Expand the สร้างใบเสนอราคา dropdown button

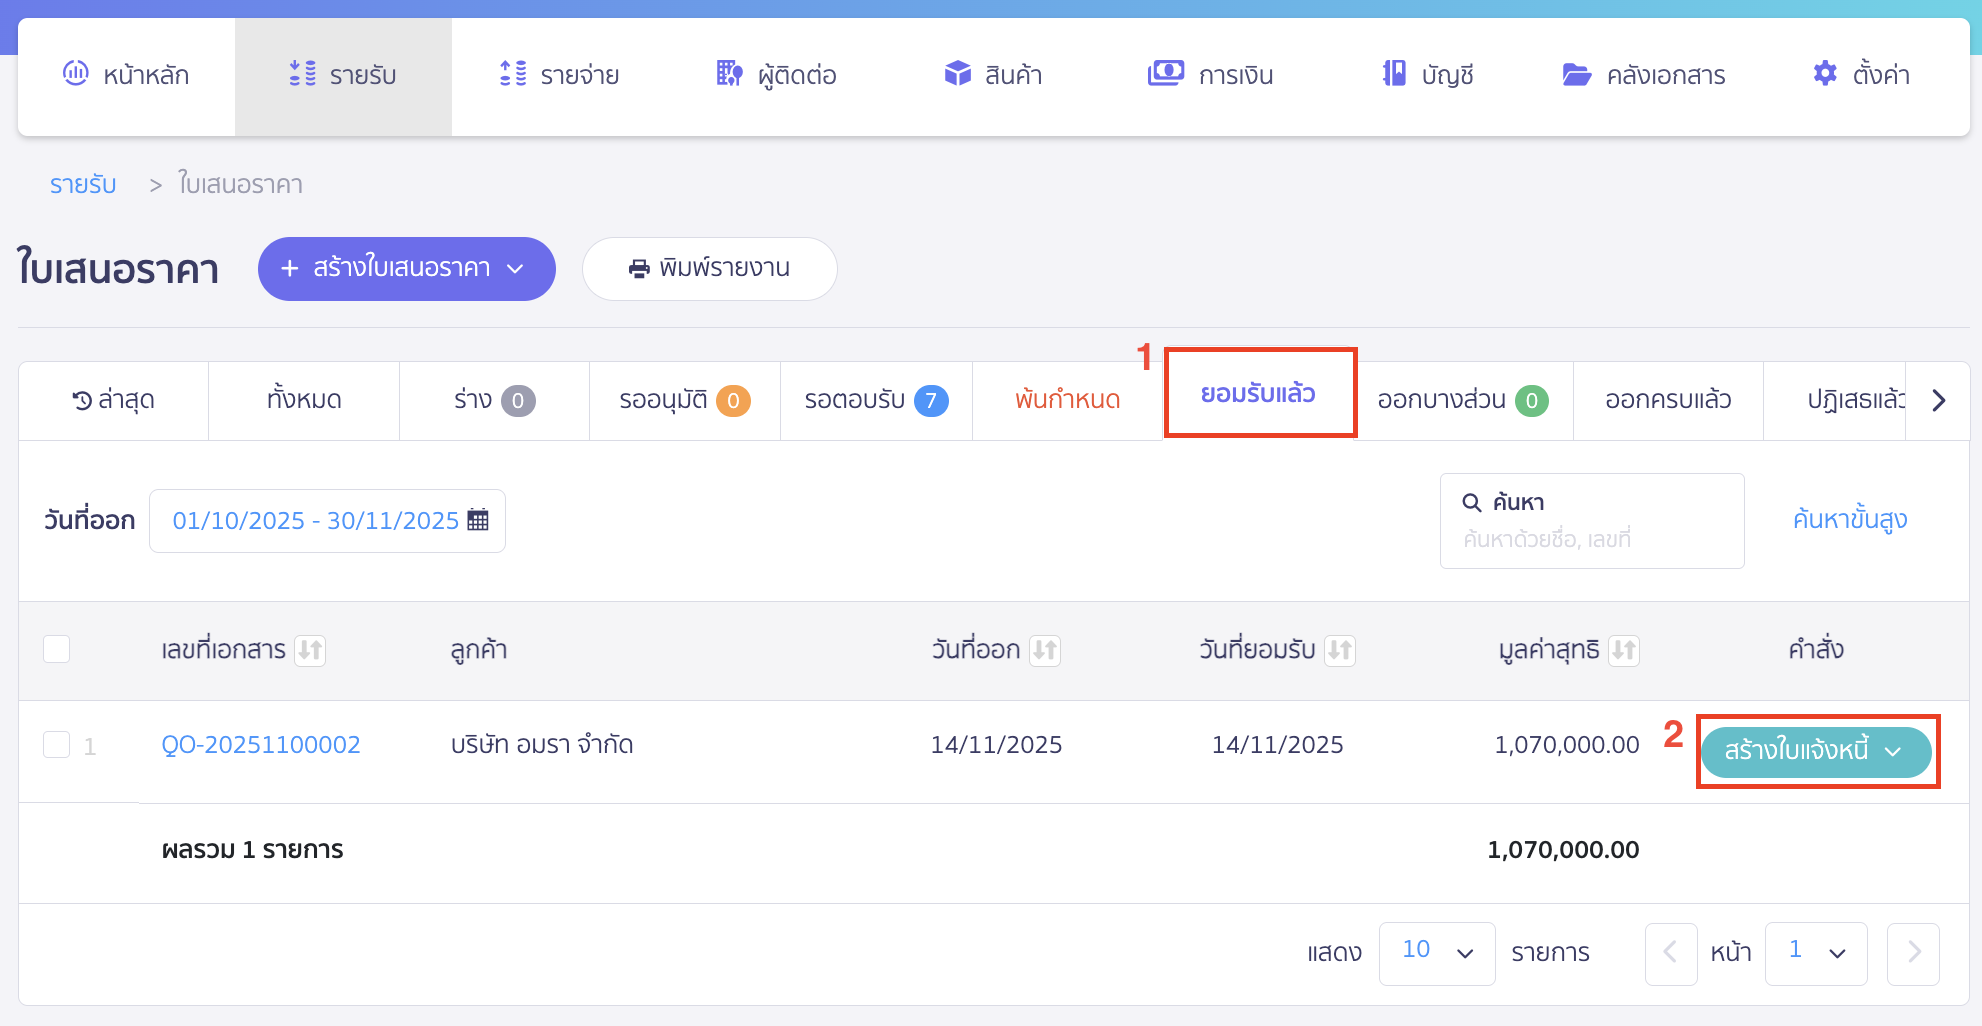coord(406,268)
